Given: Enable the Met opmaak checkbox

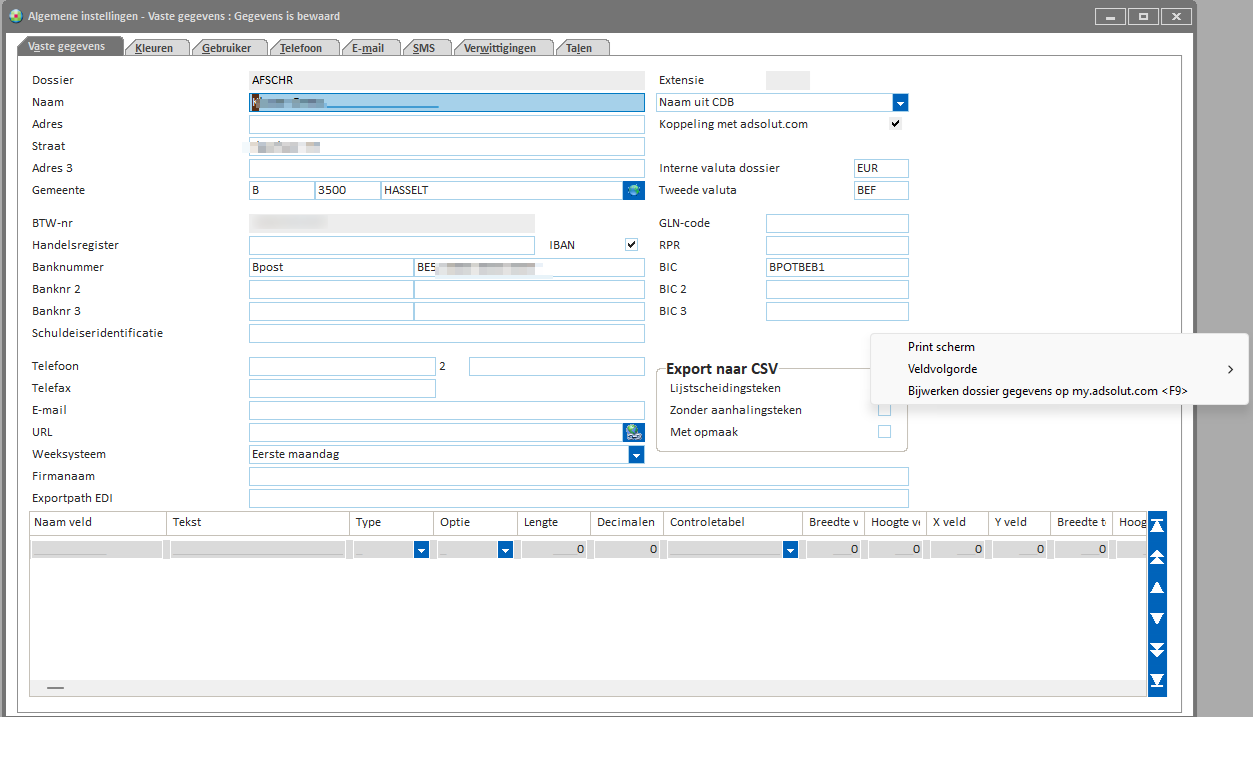Looking at the screenshot, I should click(x=884, y=432).
